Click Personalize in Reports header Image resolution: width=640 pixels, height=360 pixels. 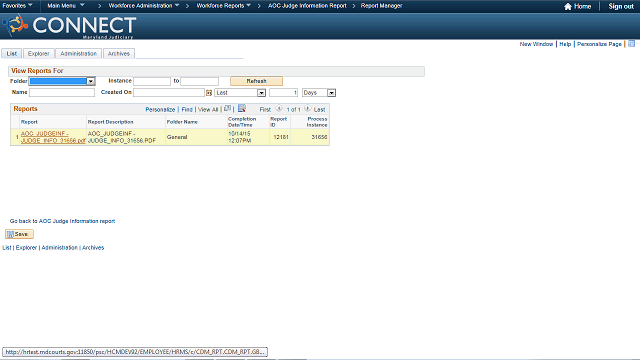[160, 109]
